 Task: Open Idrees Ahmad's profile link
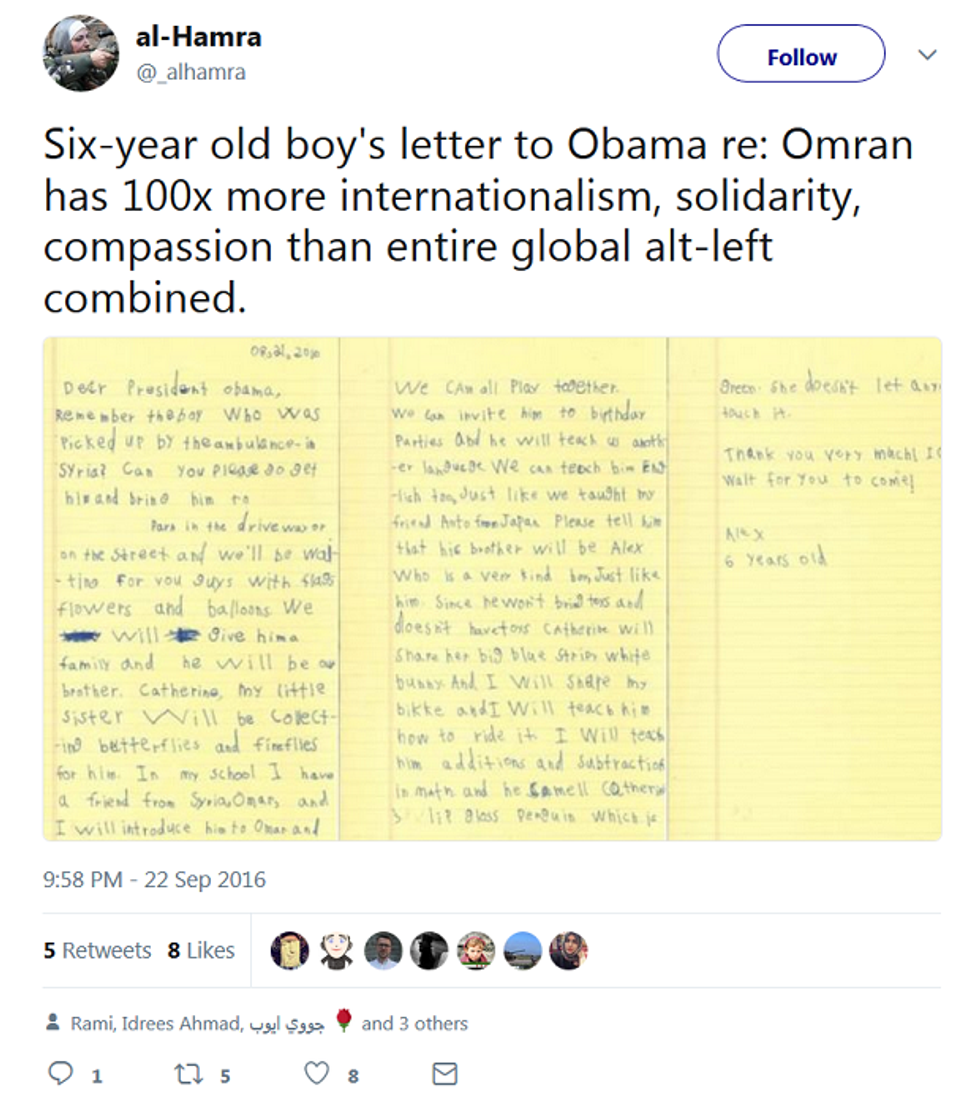pos(180,1023)
